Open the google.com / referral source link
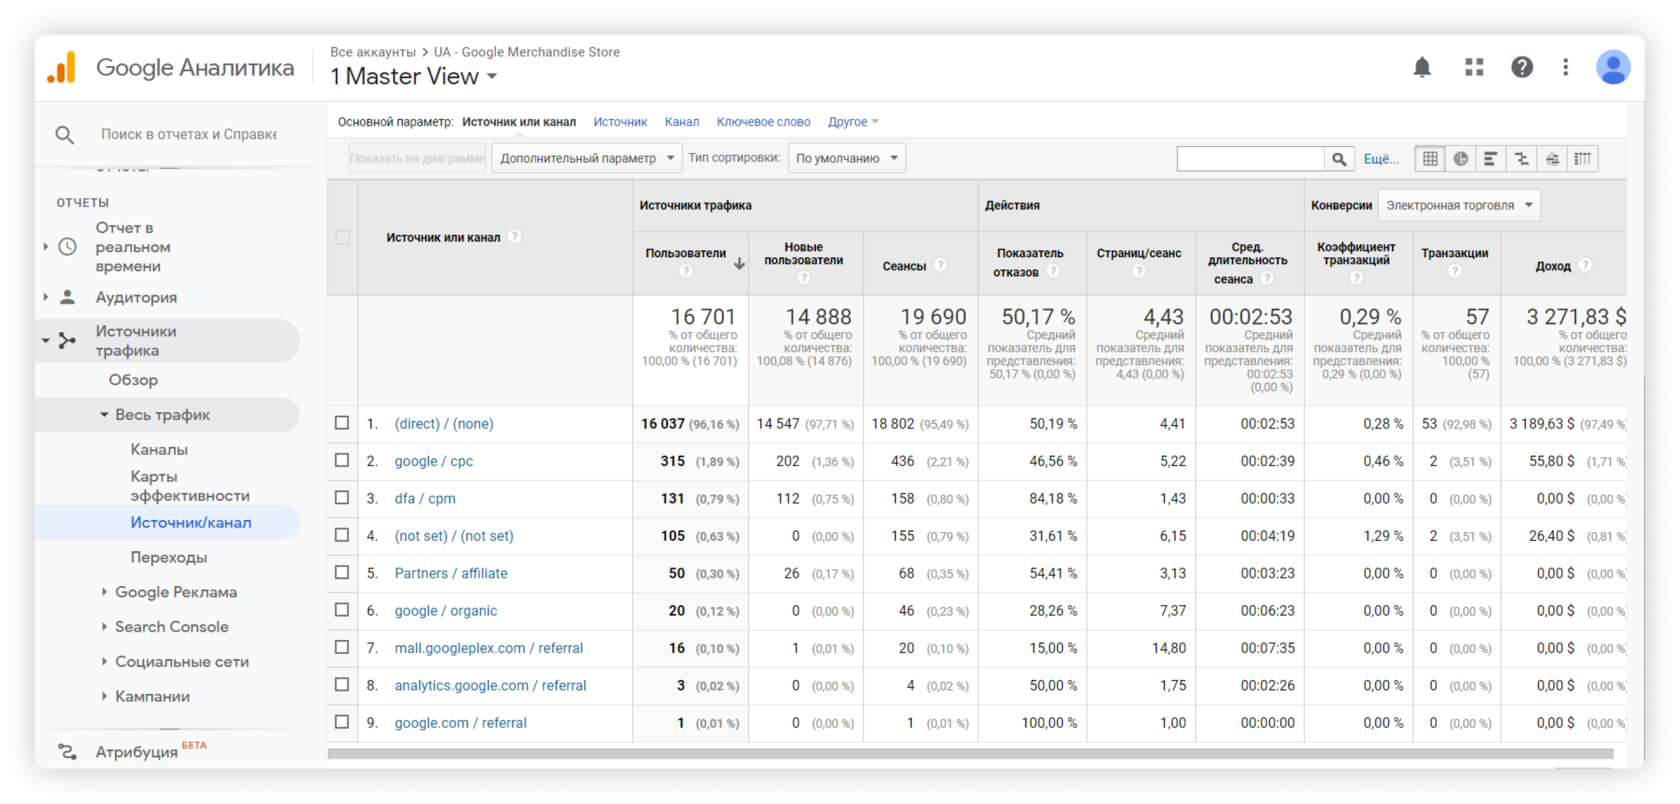This screenshot has width=1680, height=804. click(x=460, y=723)
